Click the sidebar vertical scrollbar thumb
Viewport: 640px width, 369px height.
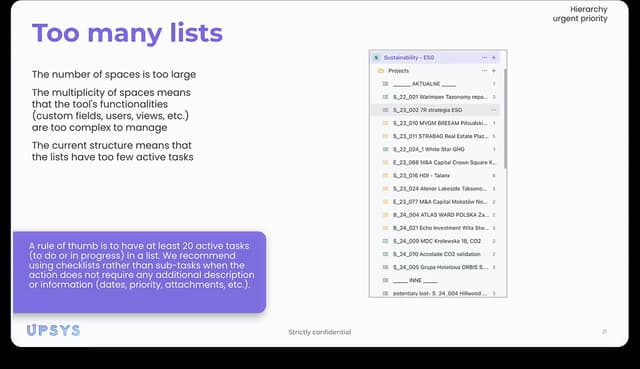pos(505,118)
